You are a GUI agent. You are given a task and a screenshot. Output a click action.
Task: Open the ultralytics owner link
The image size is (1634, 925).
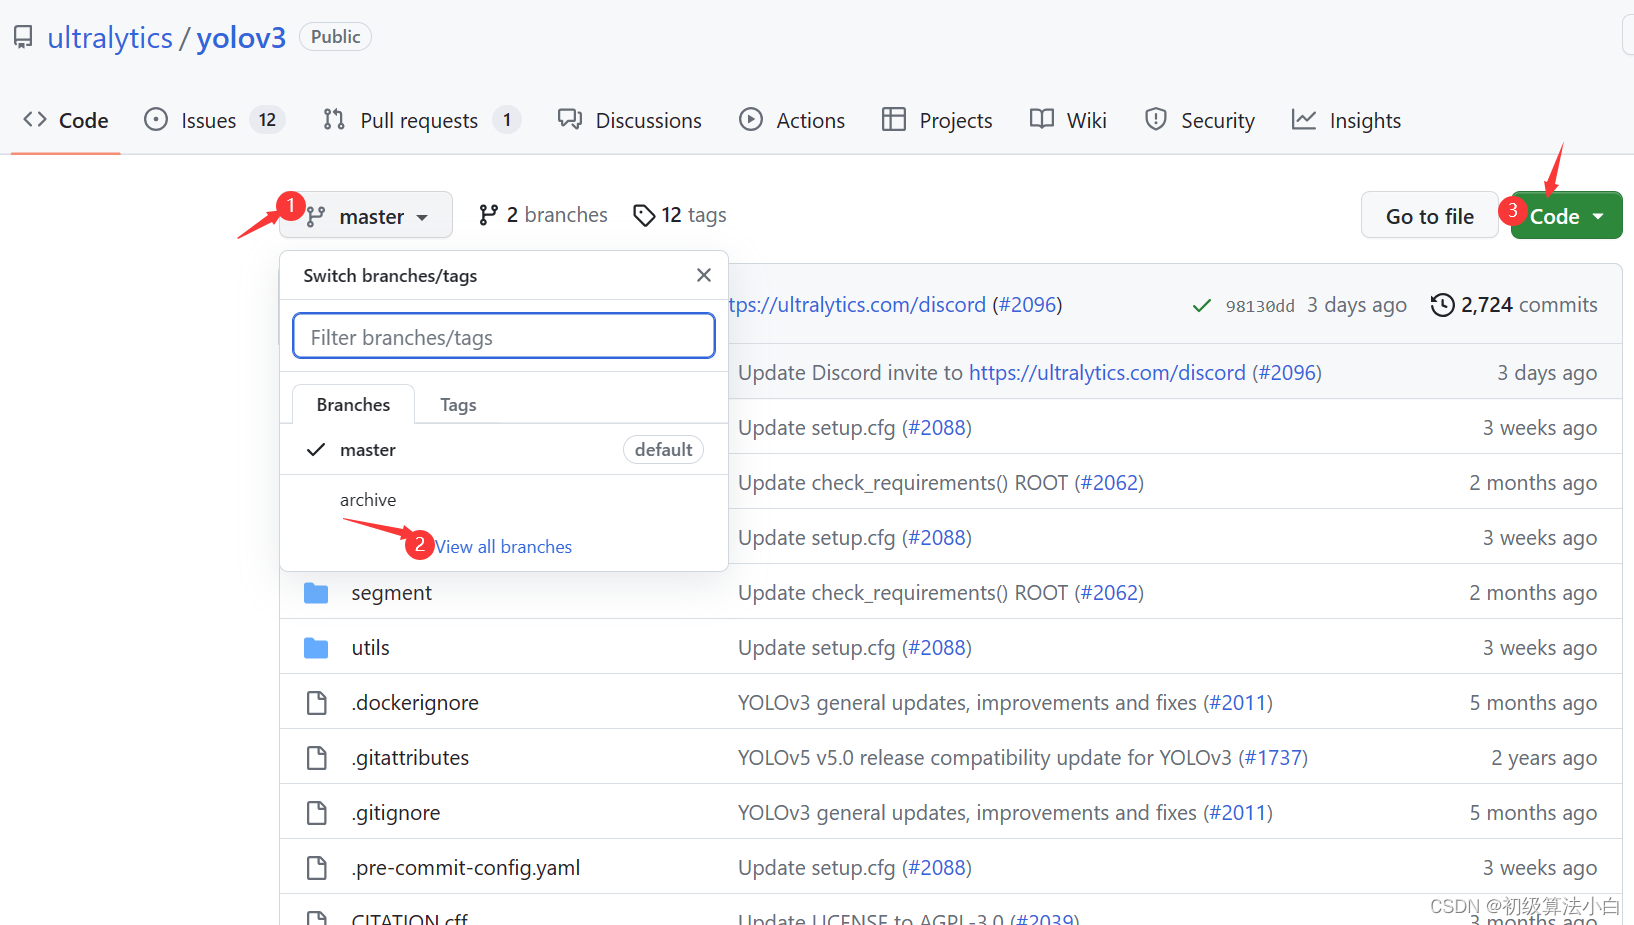click(110, 38)
